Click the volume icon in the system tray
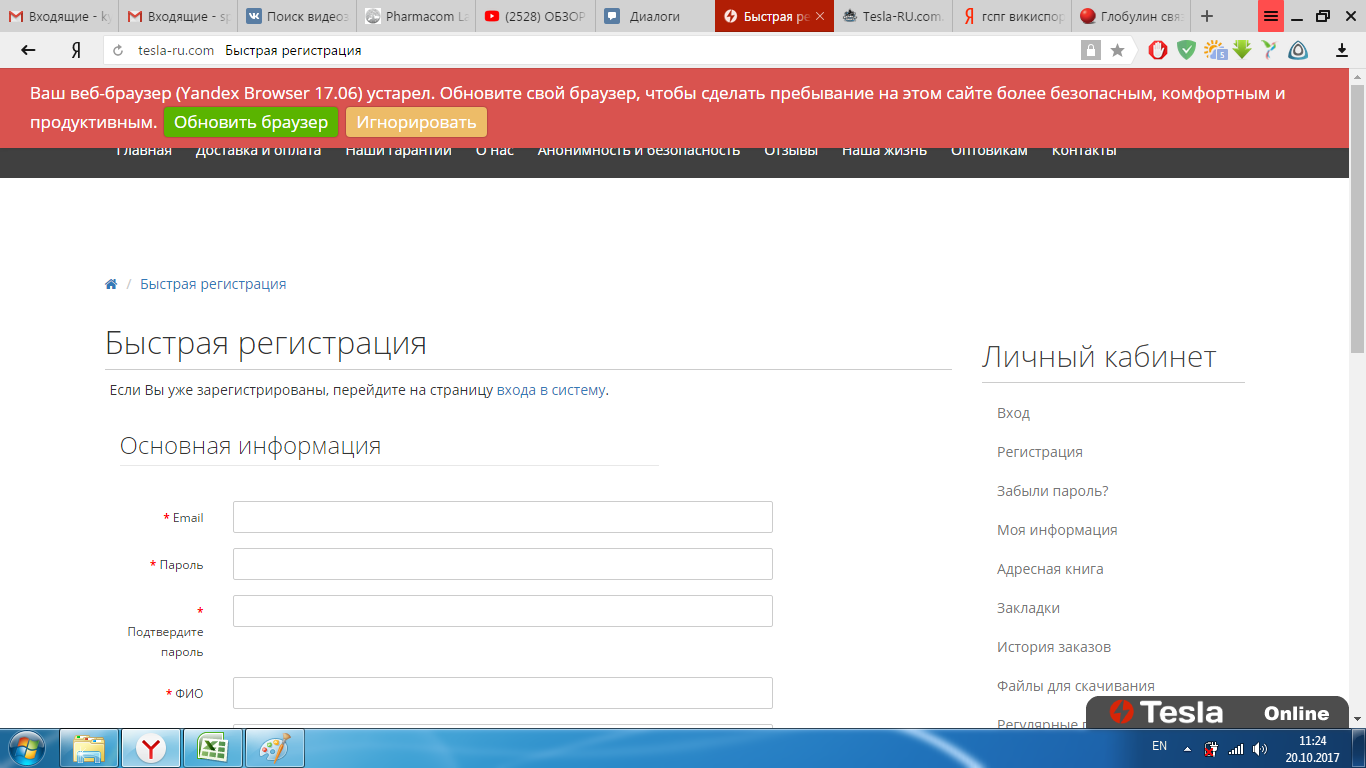The height and width of the screenshot is (768, 1366). 1260,748
